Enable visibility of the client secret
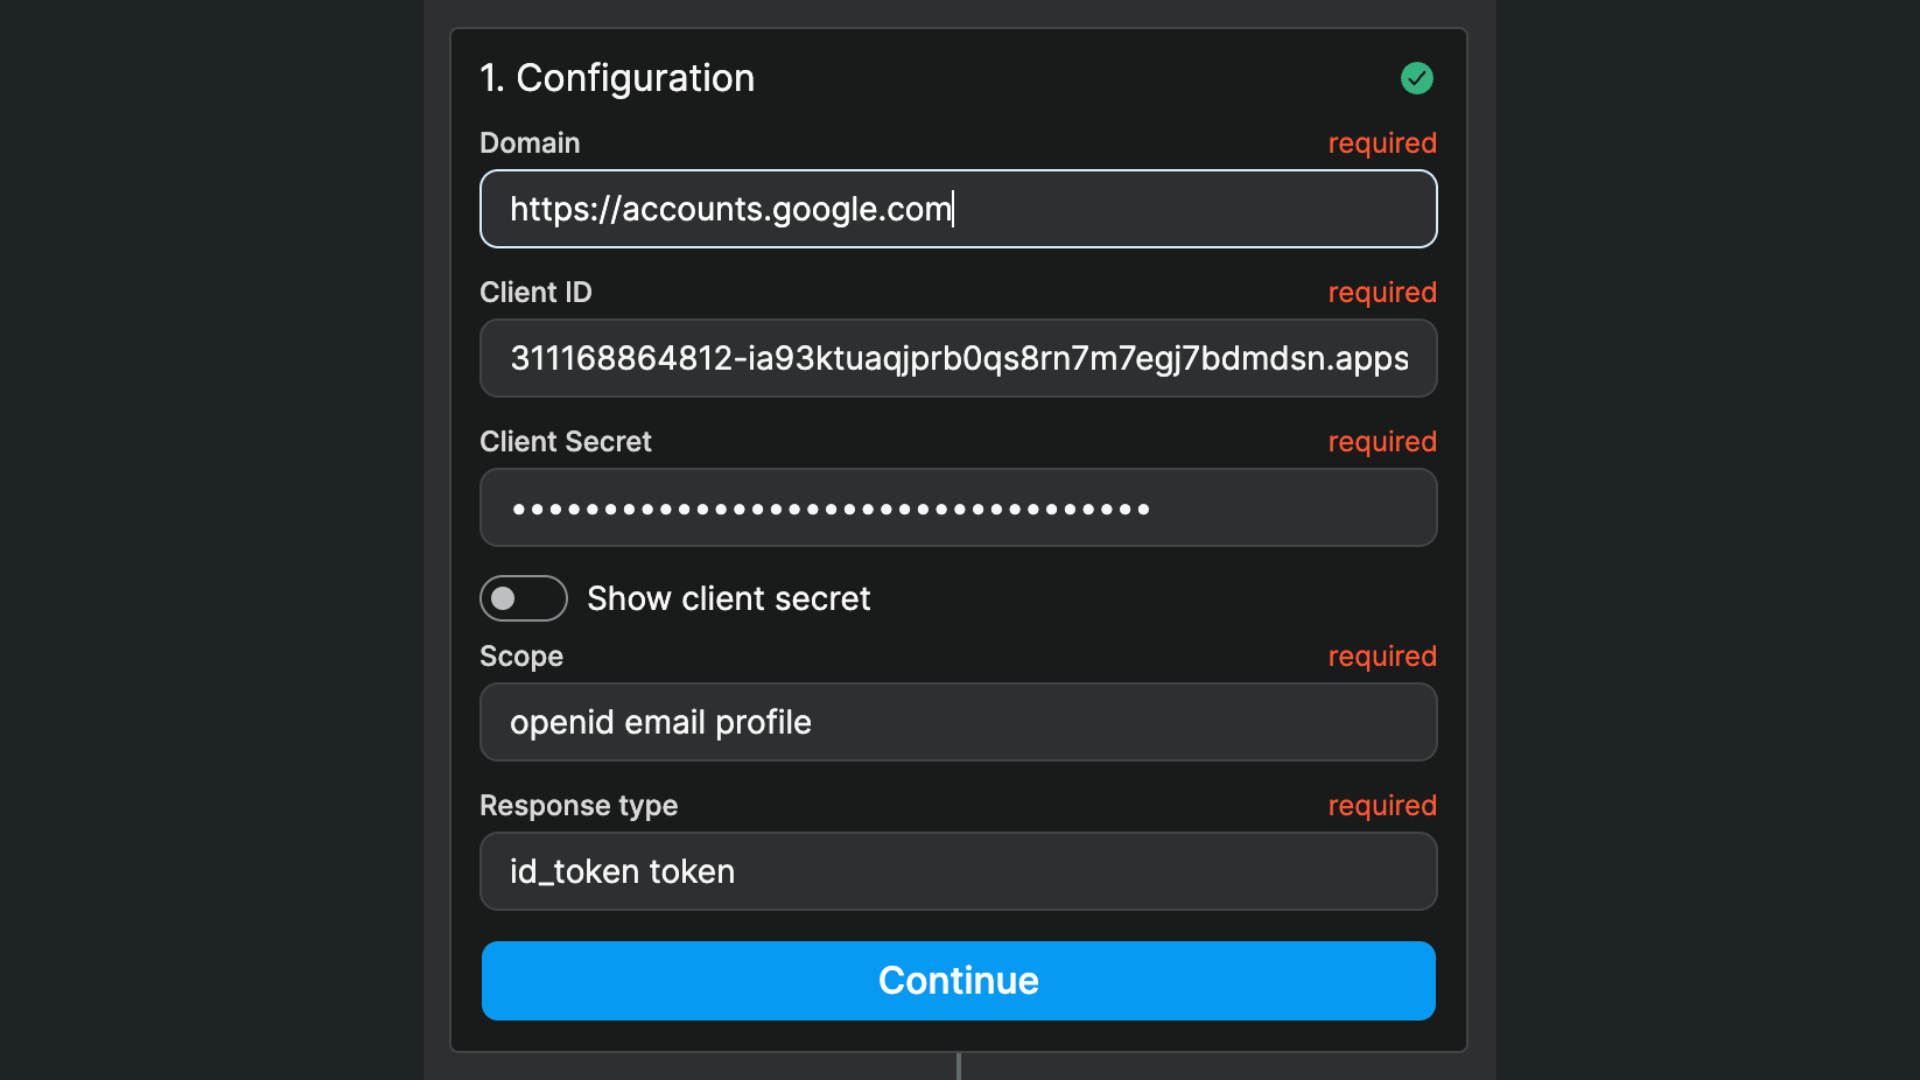The width and height of the screenshot is (1920, 1080). [523, 598]
